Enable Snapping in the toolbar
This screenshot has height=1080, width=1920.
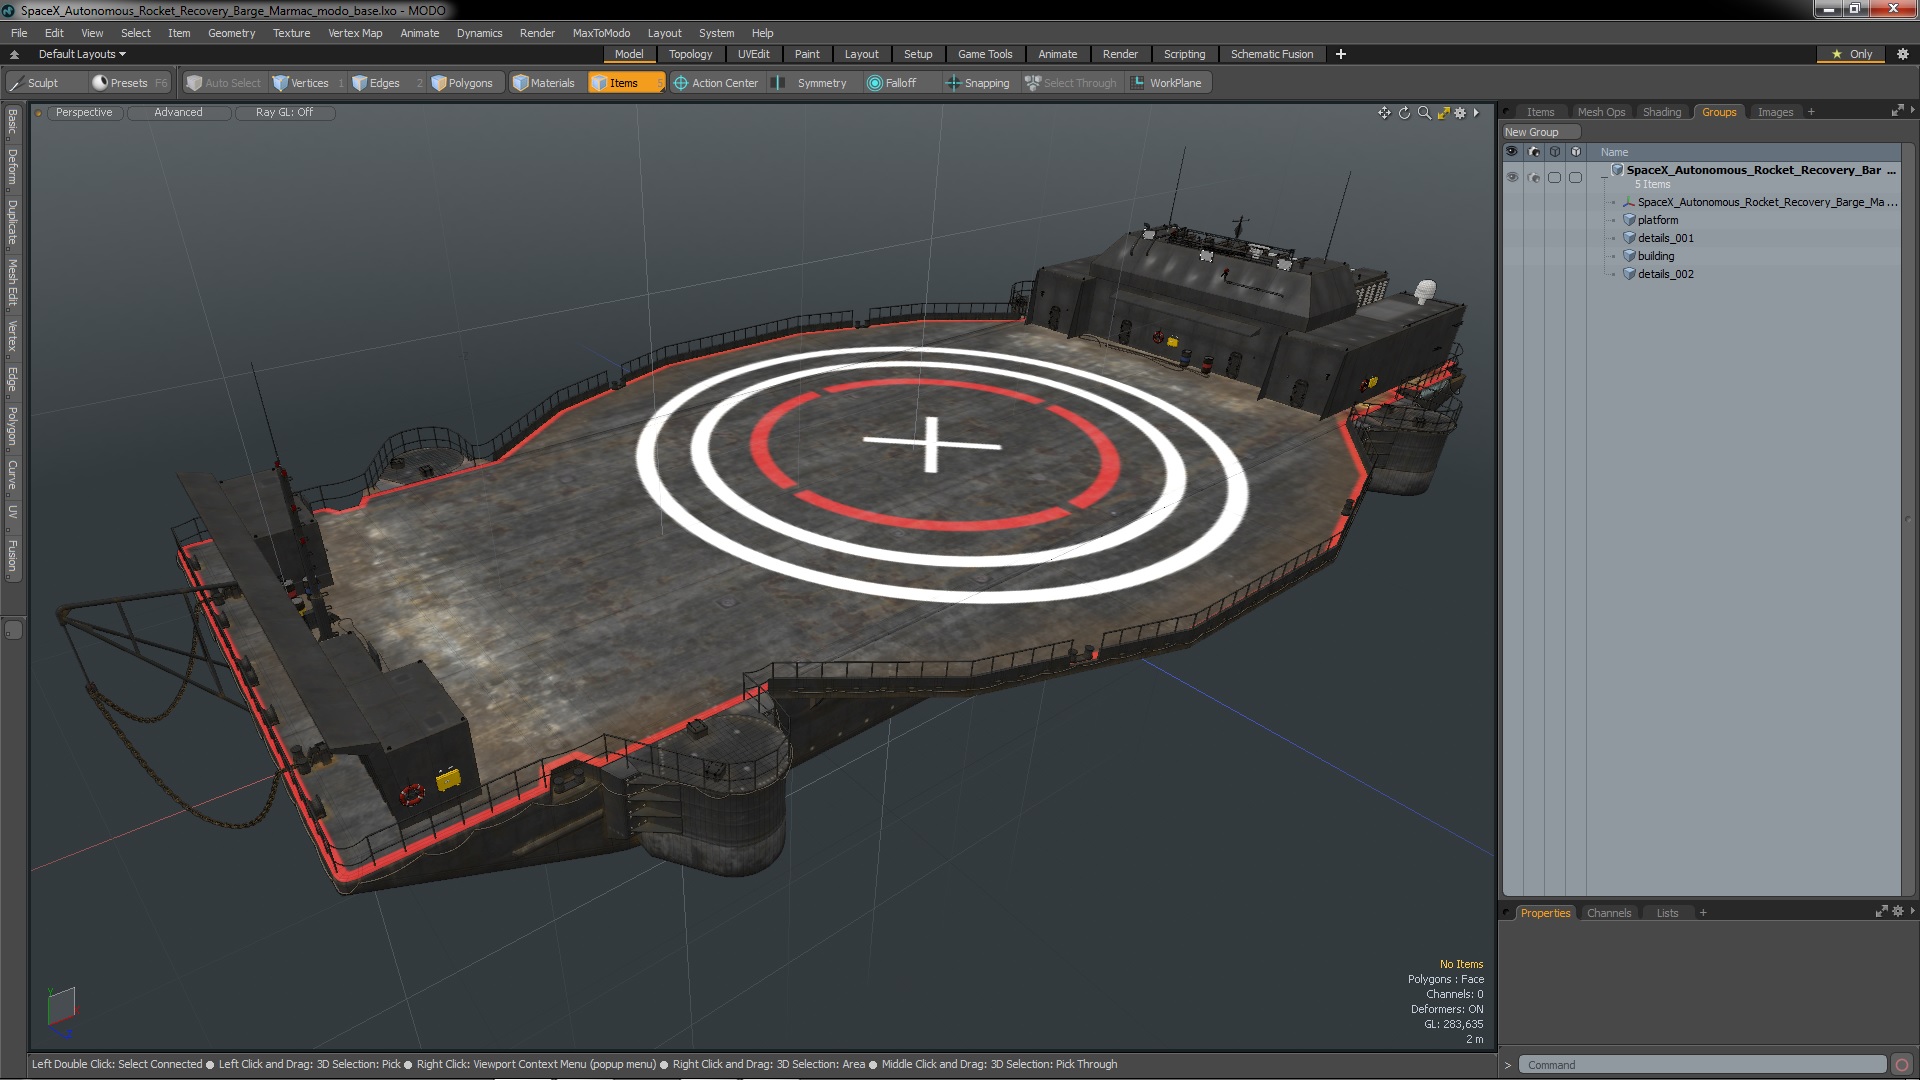978,83
